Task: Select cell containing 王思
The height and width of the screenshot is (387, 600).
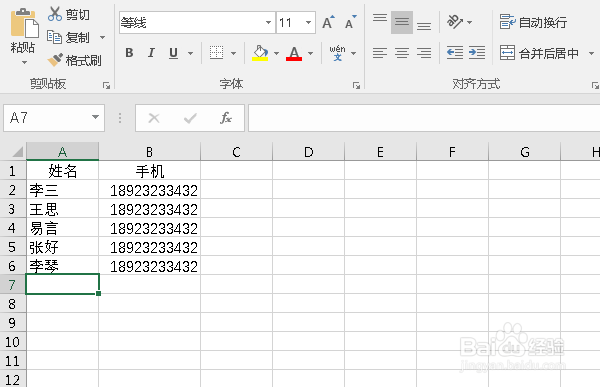Action: pos(63,209)
